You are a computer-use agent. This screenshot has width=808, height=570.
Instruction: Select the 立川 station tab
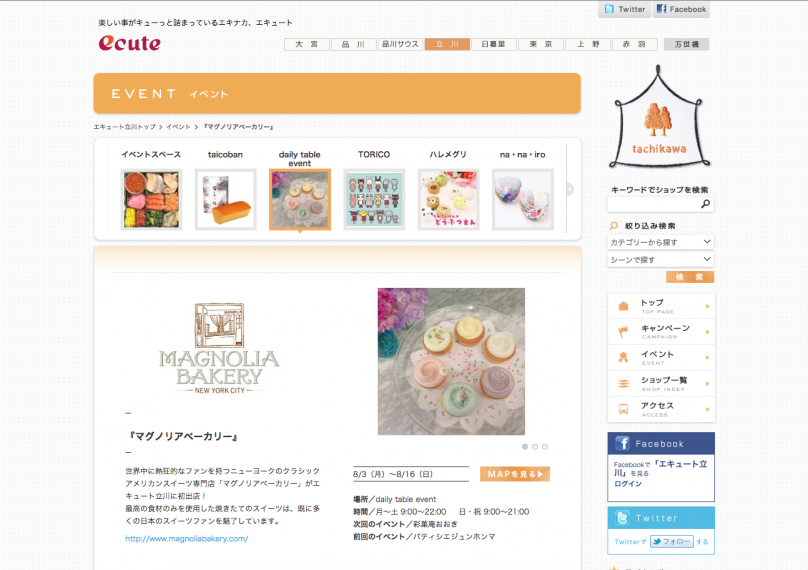point(447,44)
